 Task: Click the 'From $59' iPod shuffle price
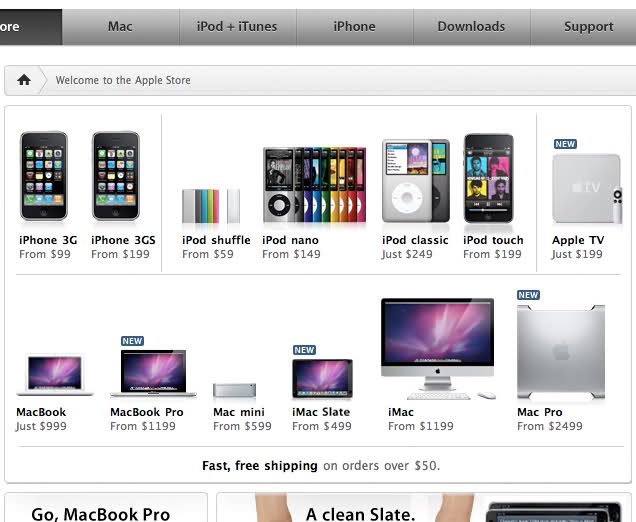208,254
